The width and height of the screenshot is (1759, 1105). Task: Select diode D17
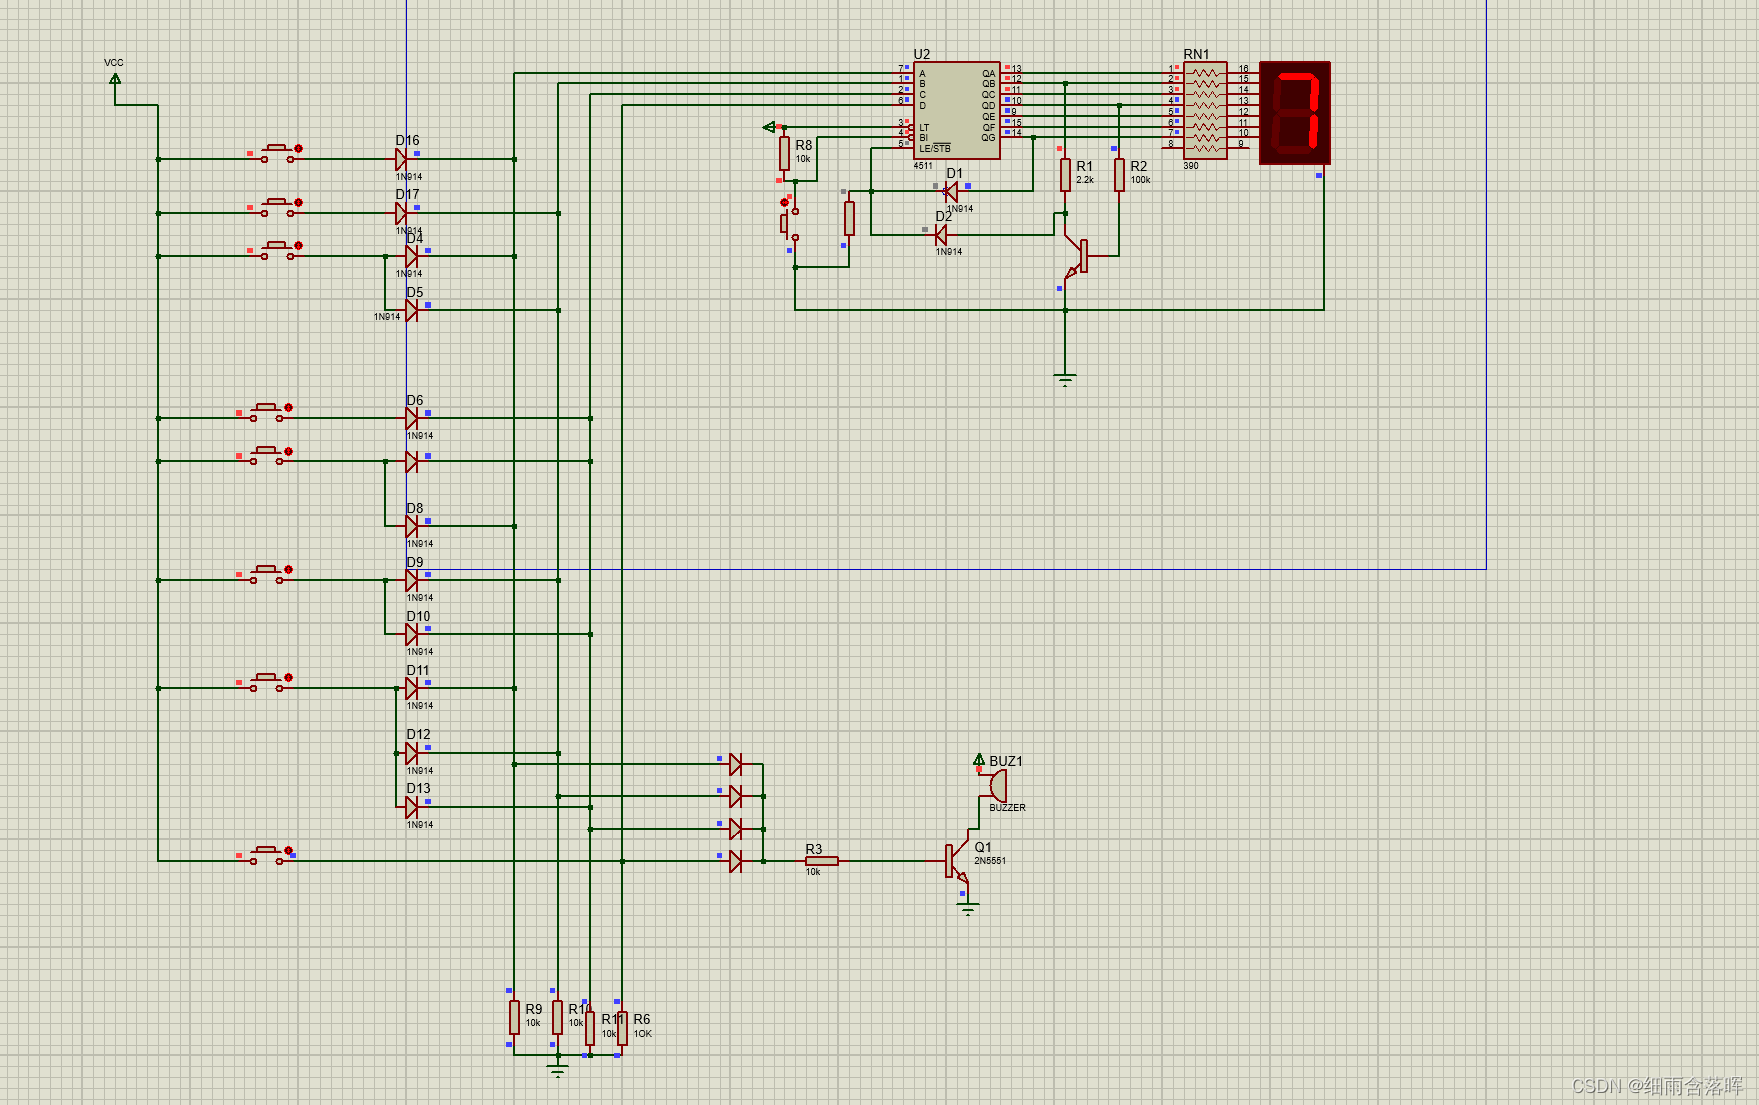point(402,213)
